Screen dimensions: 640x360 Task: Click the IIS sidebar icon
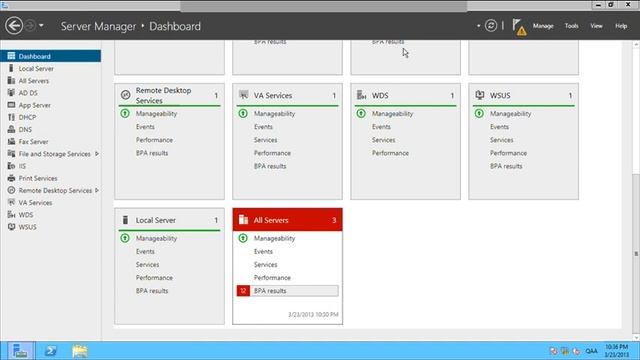(11, 166)
